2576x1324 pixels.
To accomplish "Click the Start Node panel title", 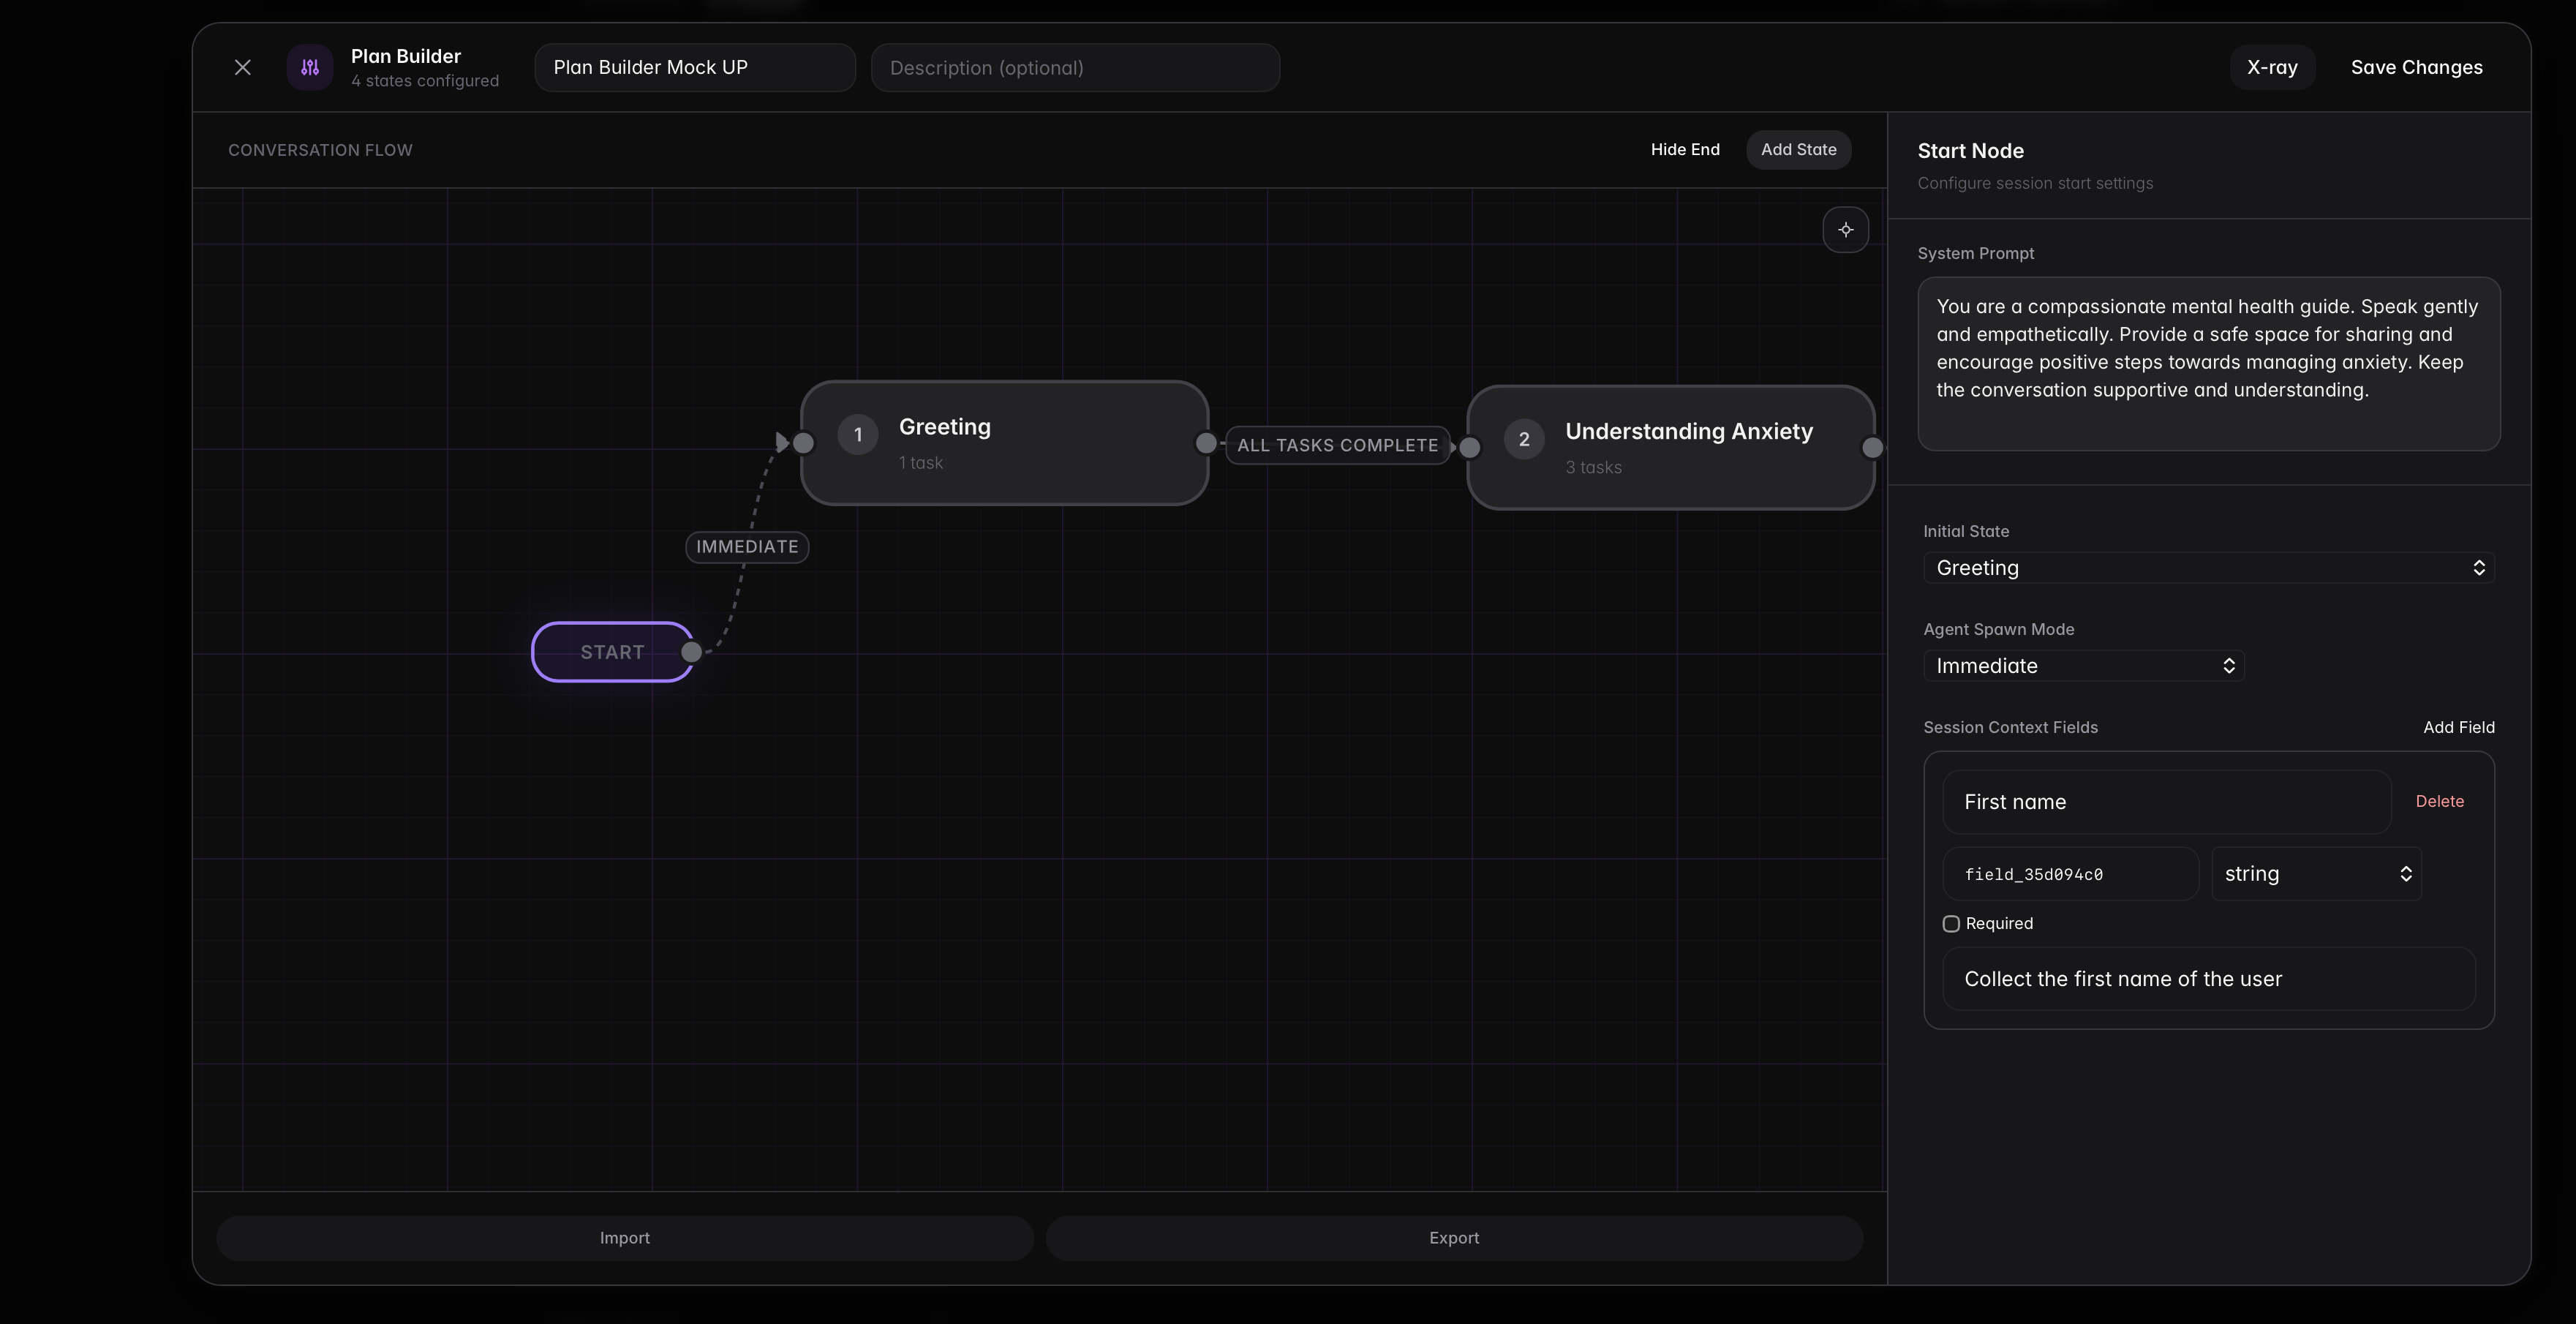I will (x=1970, y=151).
